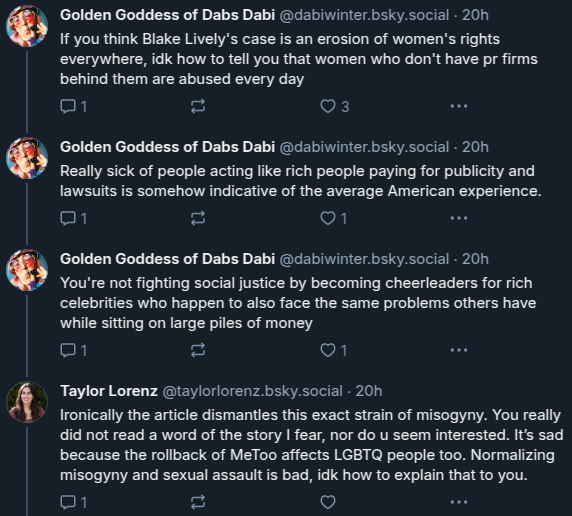The width and height of the screenshot is (572, 516).
Task: Like the 'Really sick of people' post
Action: click(x=333, y=219)
